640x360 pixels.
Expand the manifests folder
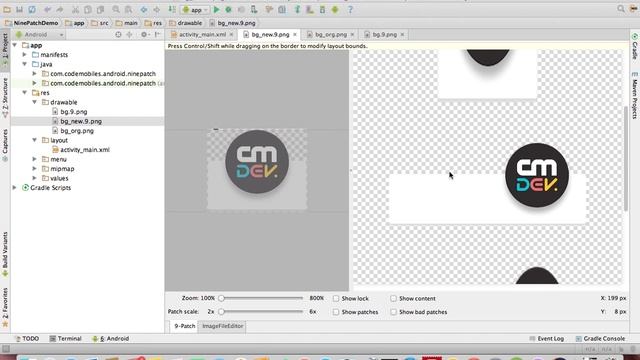(24, 55)
